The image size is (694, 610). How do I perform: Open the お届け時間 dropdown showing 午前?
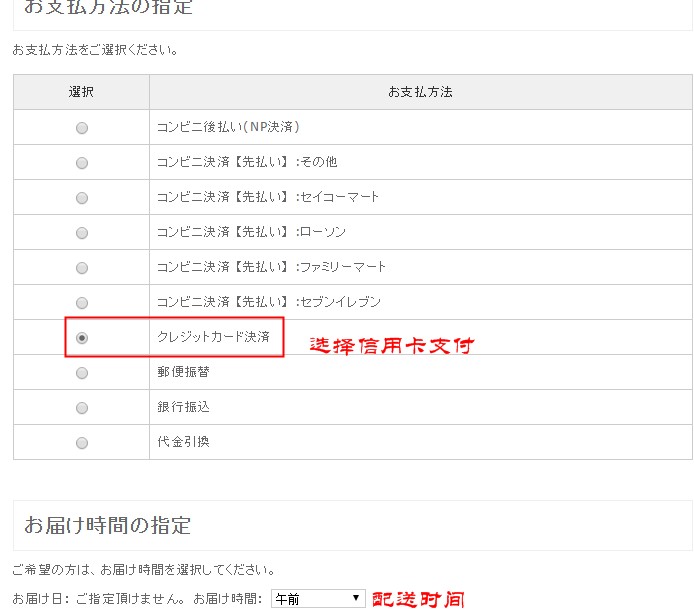point(317,599)
